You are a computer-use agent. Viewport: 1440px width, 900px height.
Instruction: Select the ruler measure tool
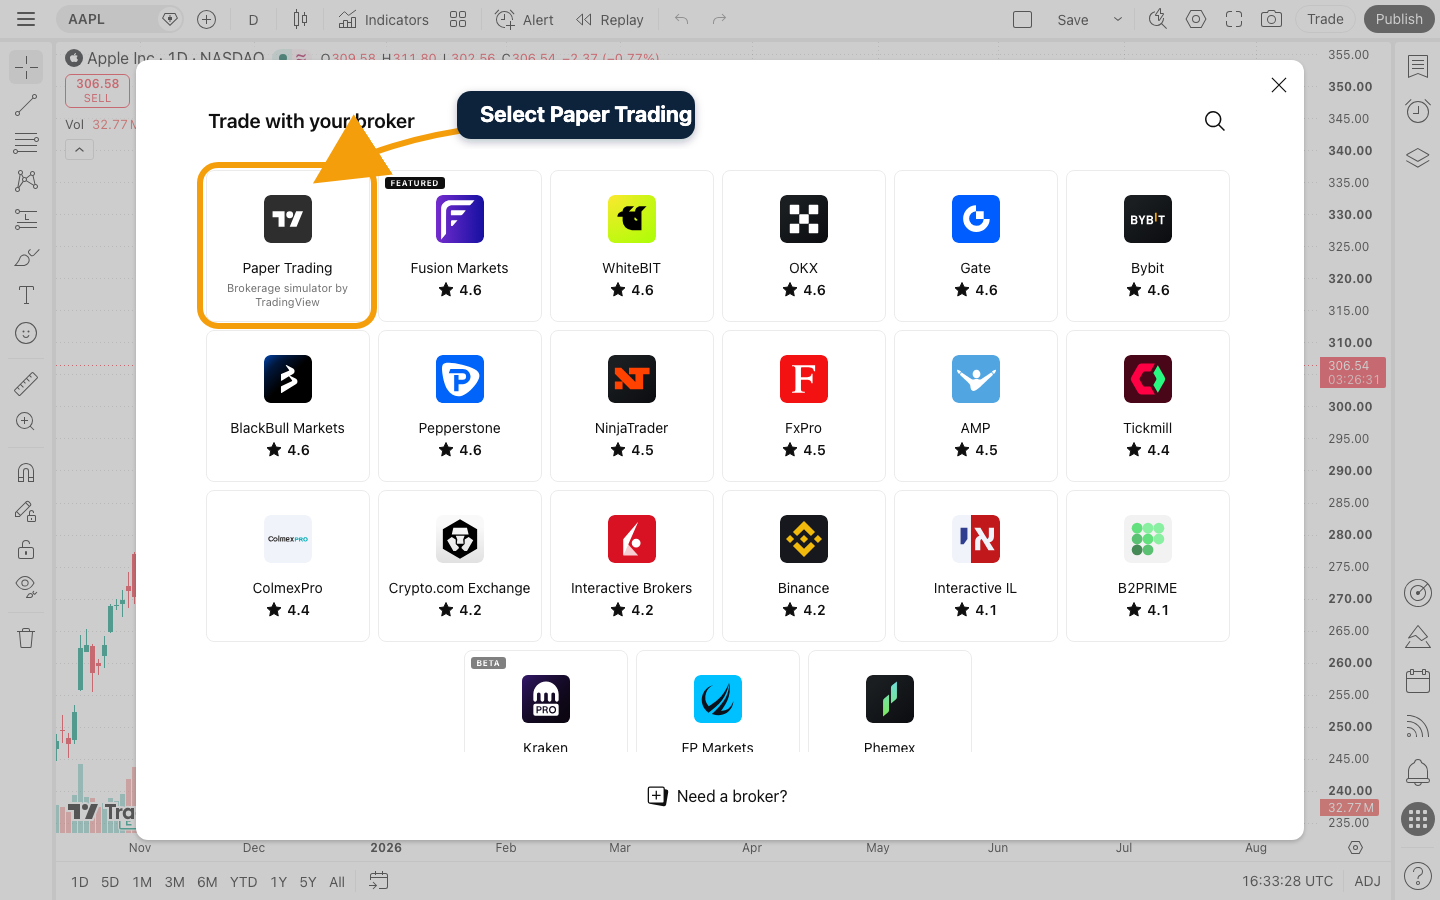pos(26,383)
